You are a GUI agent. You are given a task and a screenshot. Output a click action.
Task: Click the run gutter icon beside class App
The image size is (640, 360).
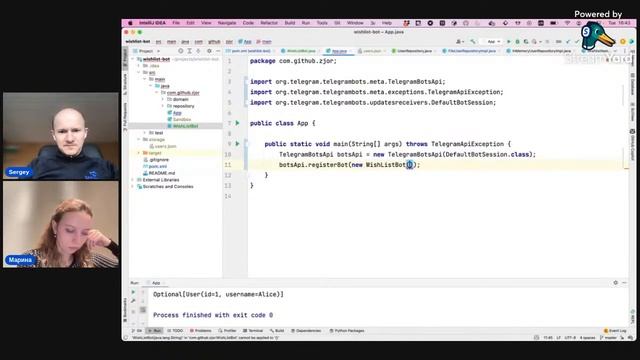coord(237,123)
